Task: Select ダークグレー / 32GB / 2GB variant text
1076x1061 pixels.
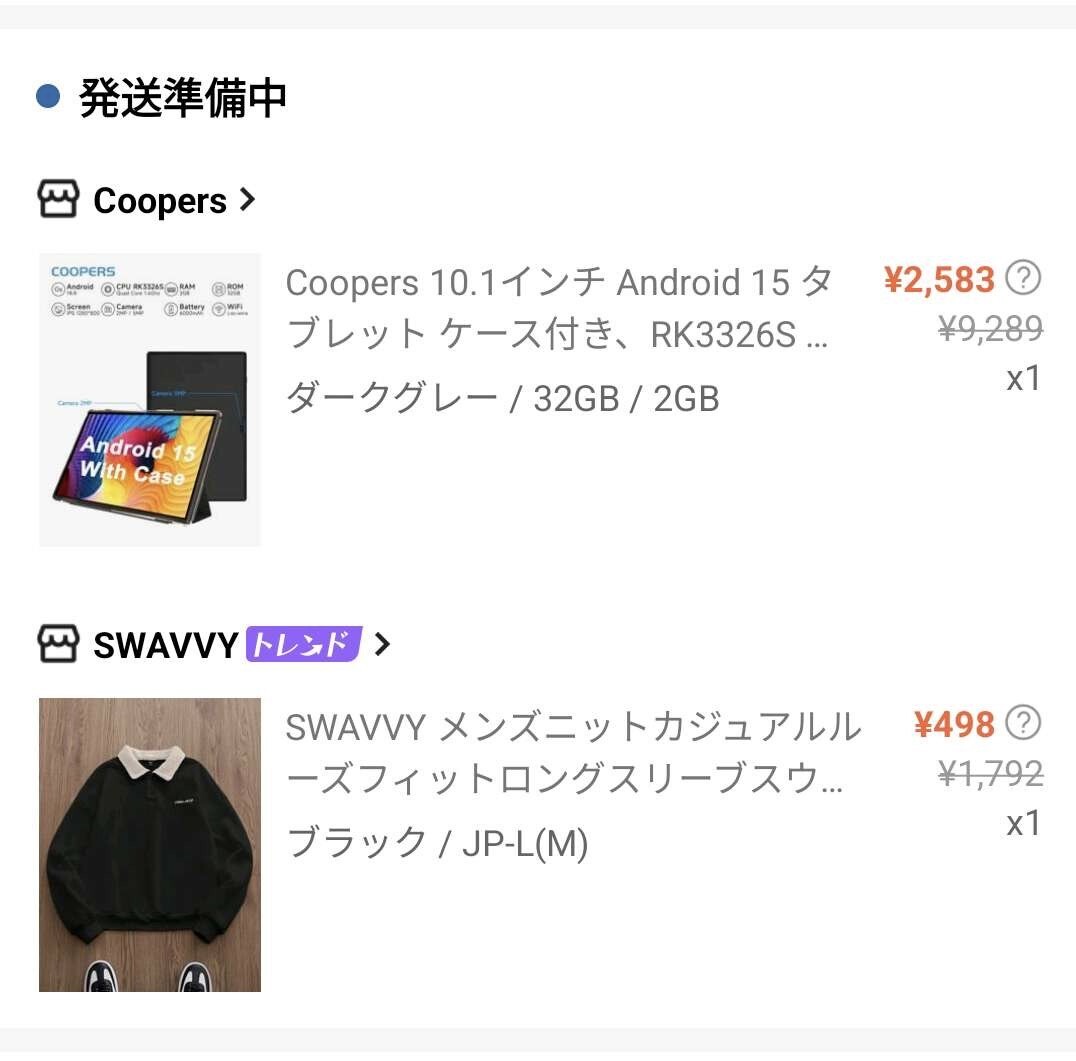Action: click(x=502, y=398)
